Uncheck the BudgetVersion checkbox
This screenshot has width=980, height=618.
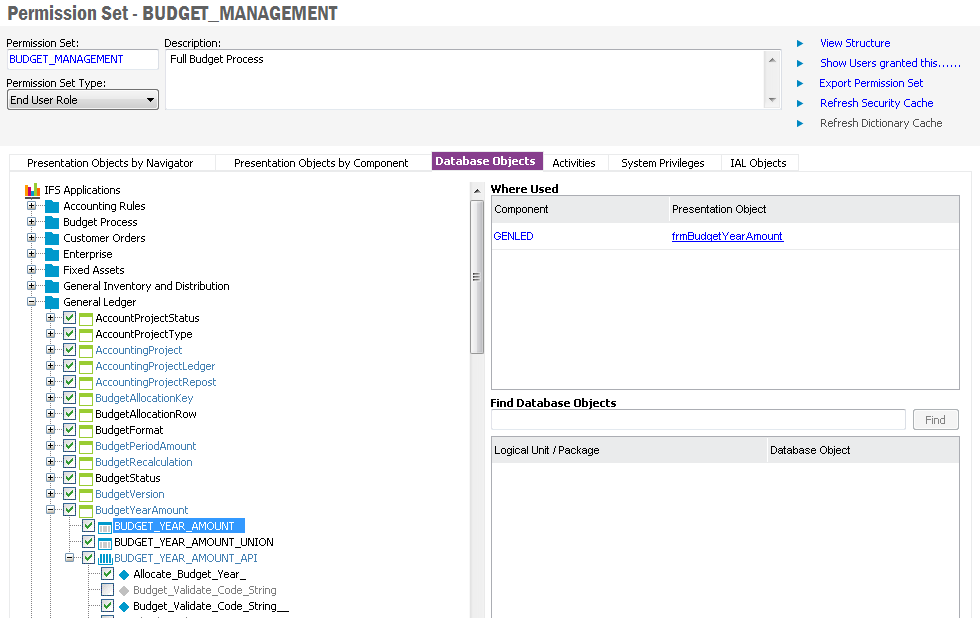coord(69,494)
